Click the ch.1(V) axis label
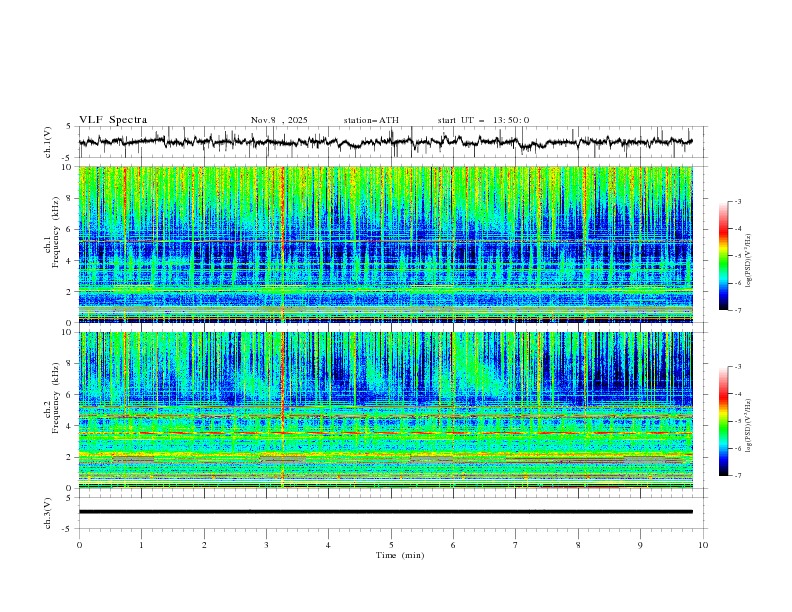 point(48,142)
